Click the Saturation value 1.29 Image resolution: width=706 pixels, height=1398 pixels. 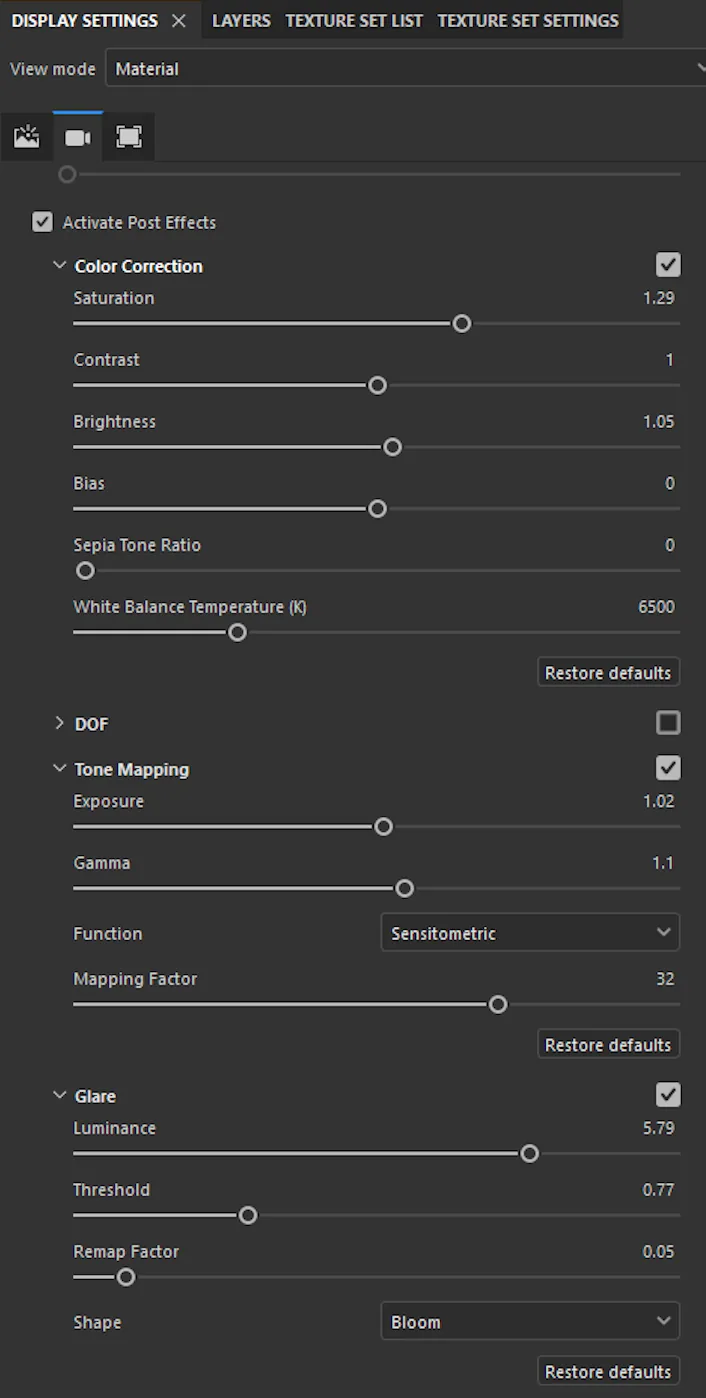click(x=659, y=298)
